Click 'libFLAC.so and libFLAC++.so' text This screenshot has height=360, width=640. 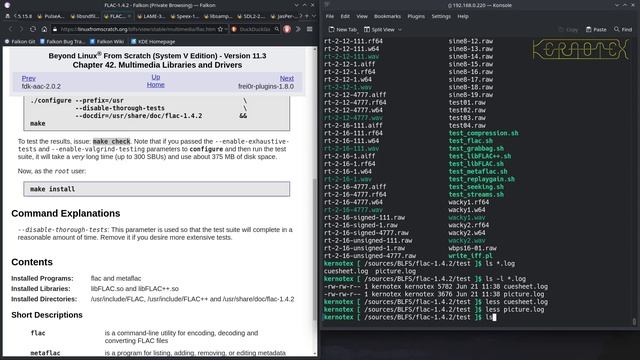coord(135,289)
